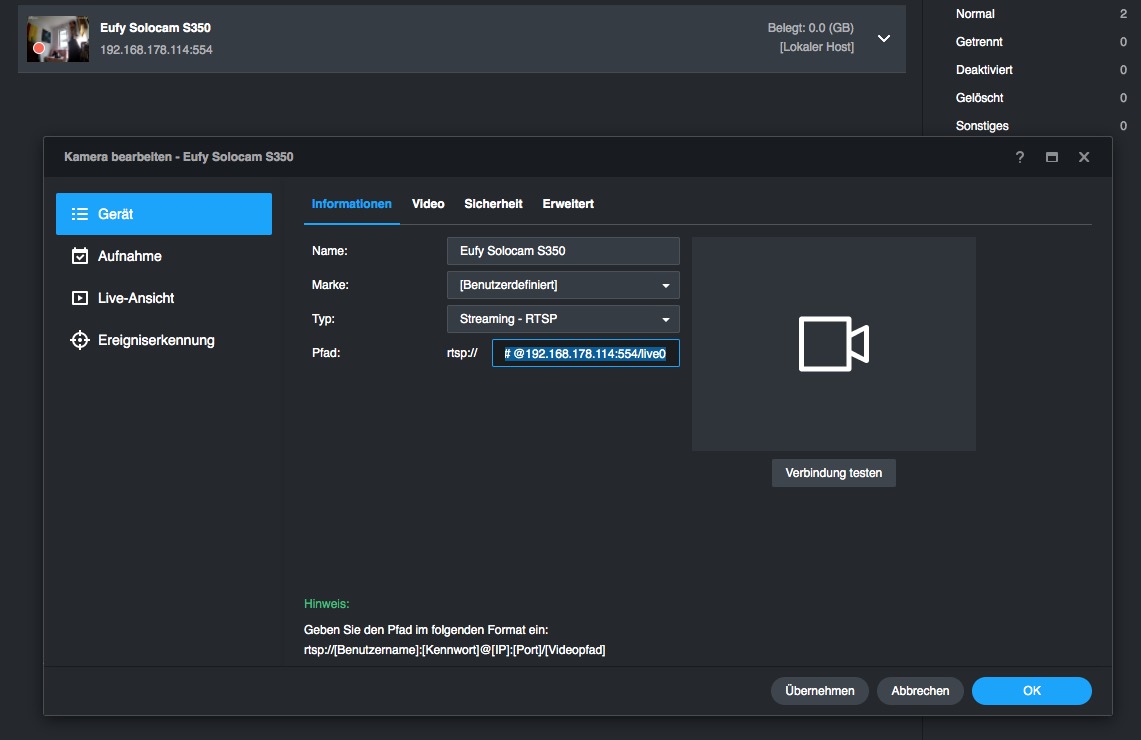Screen dimensions: 1141x740
Task: Click the video camera preview placeholder
Action: [833, 344]
